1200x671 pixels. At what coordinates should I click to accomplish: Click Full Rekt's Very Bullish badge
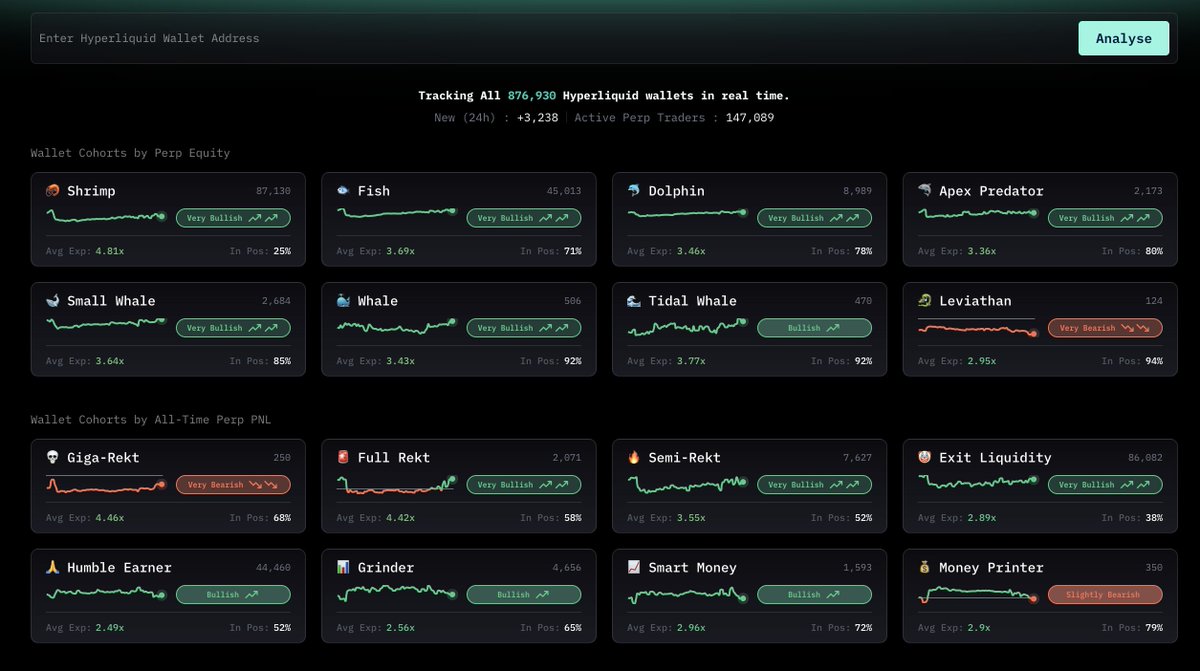[524, 485]
